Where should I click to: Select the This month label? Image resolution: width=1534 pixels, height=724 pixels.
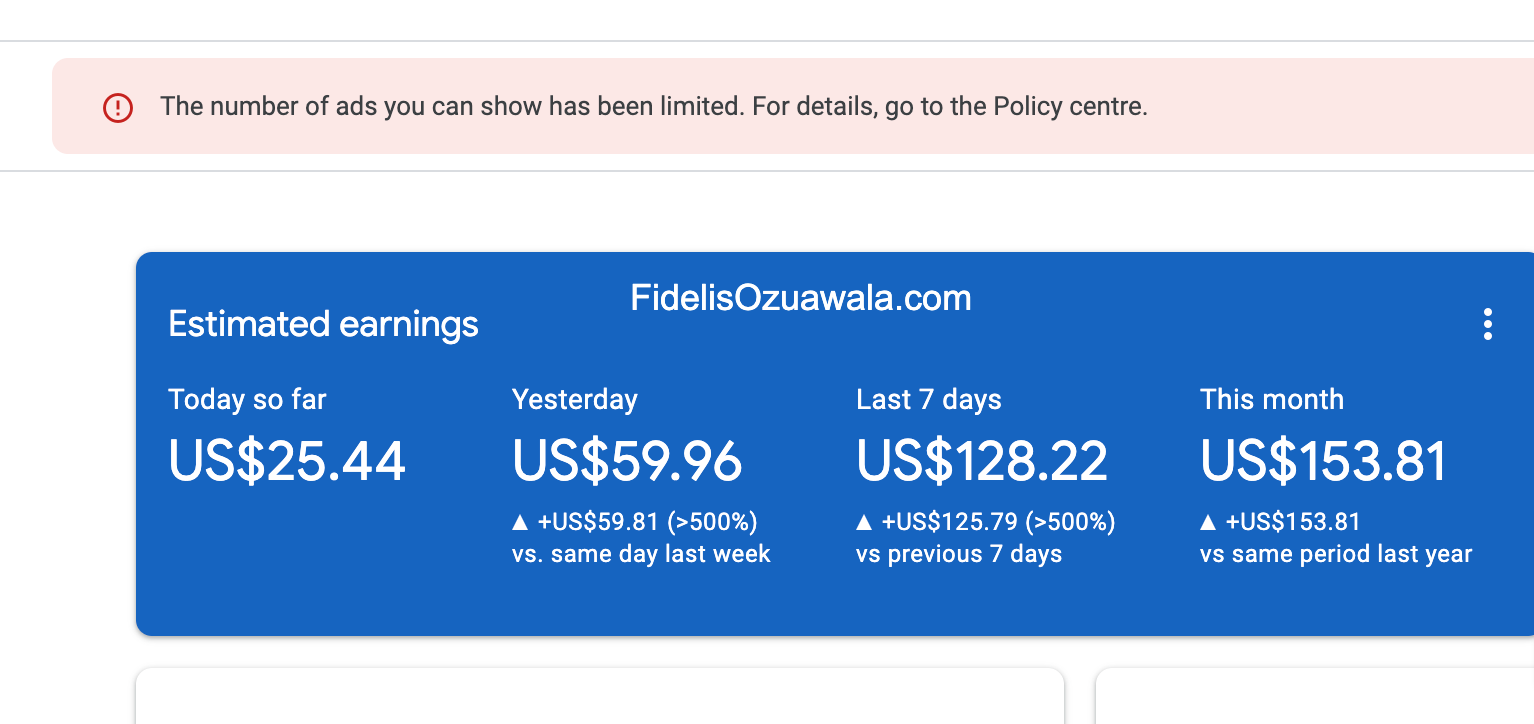pyautogui.click(x=1272, y=400)
